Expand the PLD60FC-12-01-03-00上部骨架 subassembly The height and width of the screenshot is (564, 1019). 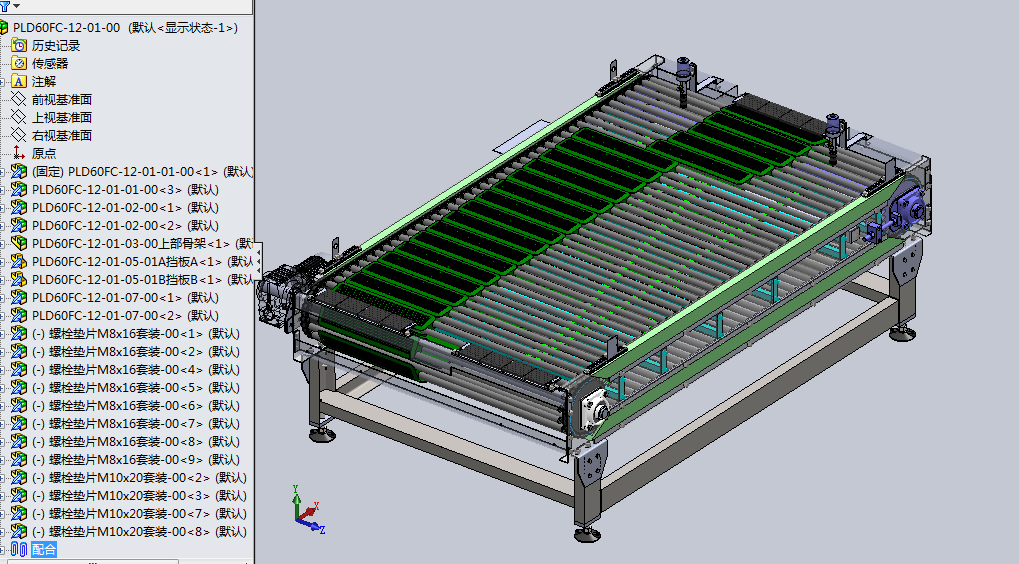(3, 243)
